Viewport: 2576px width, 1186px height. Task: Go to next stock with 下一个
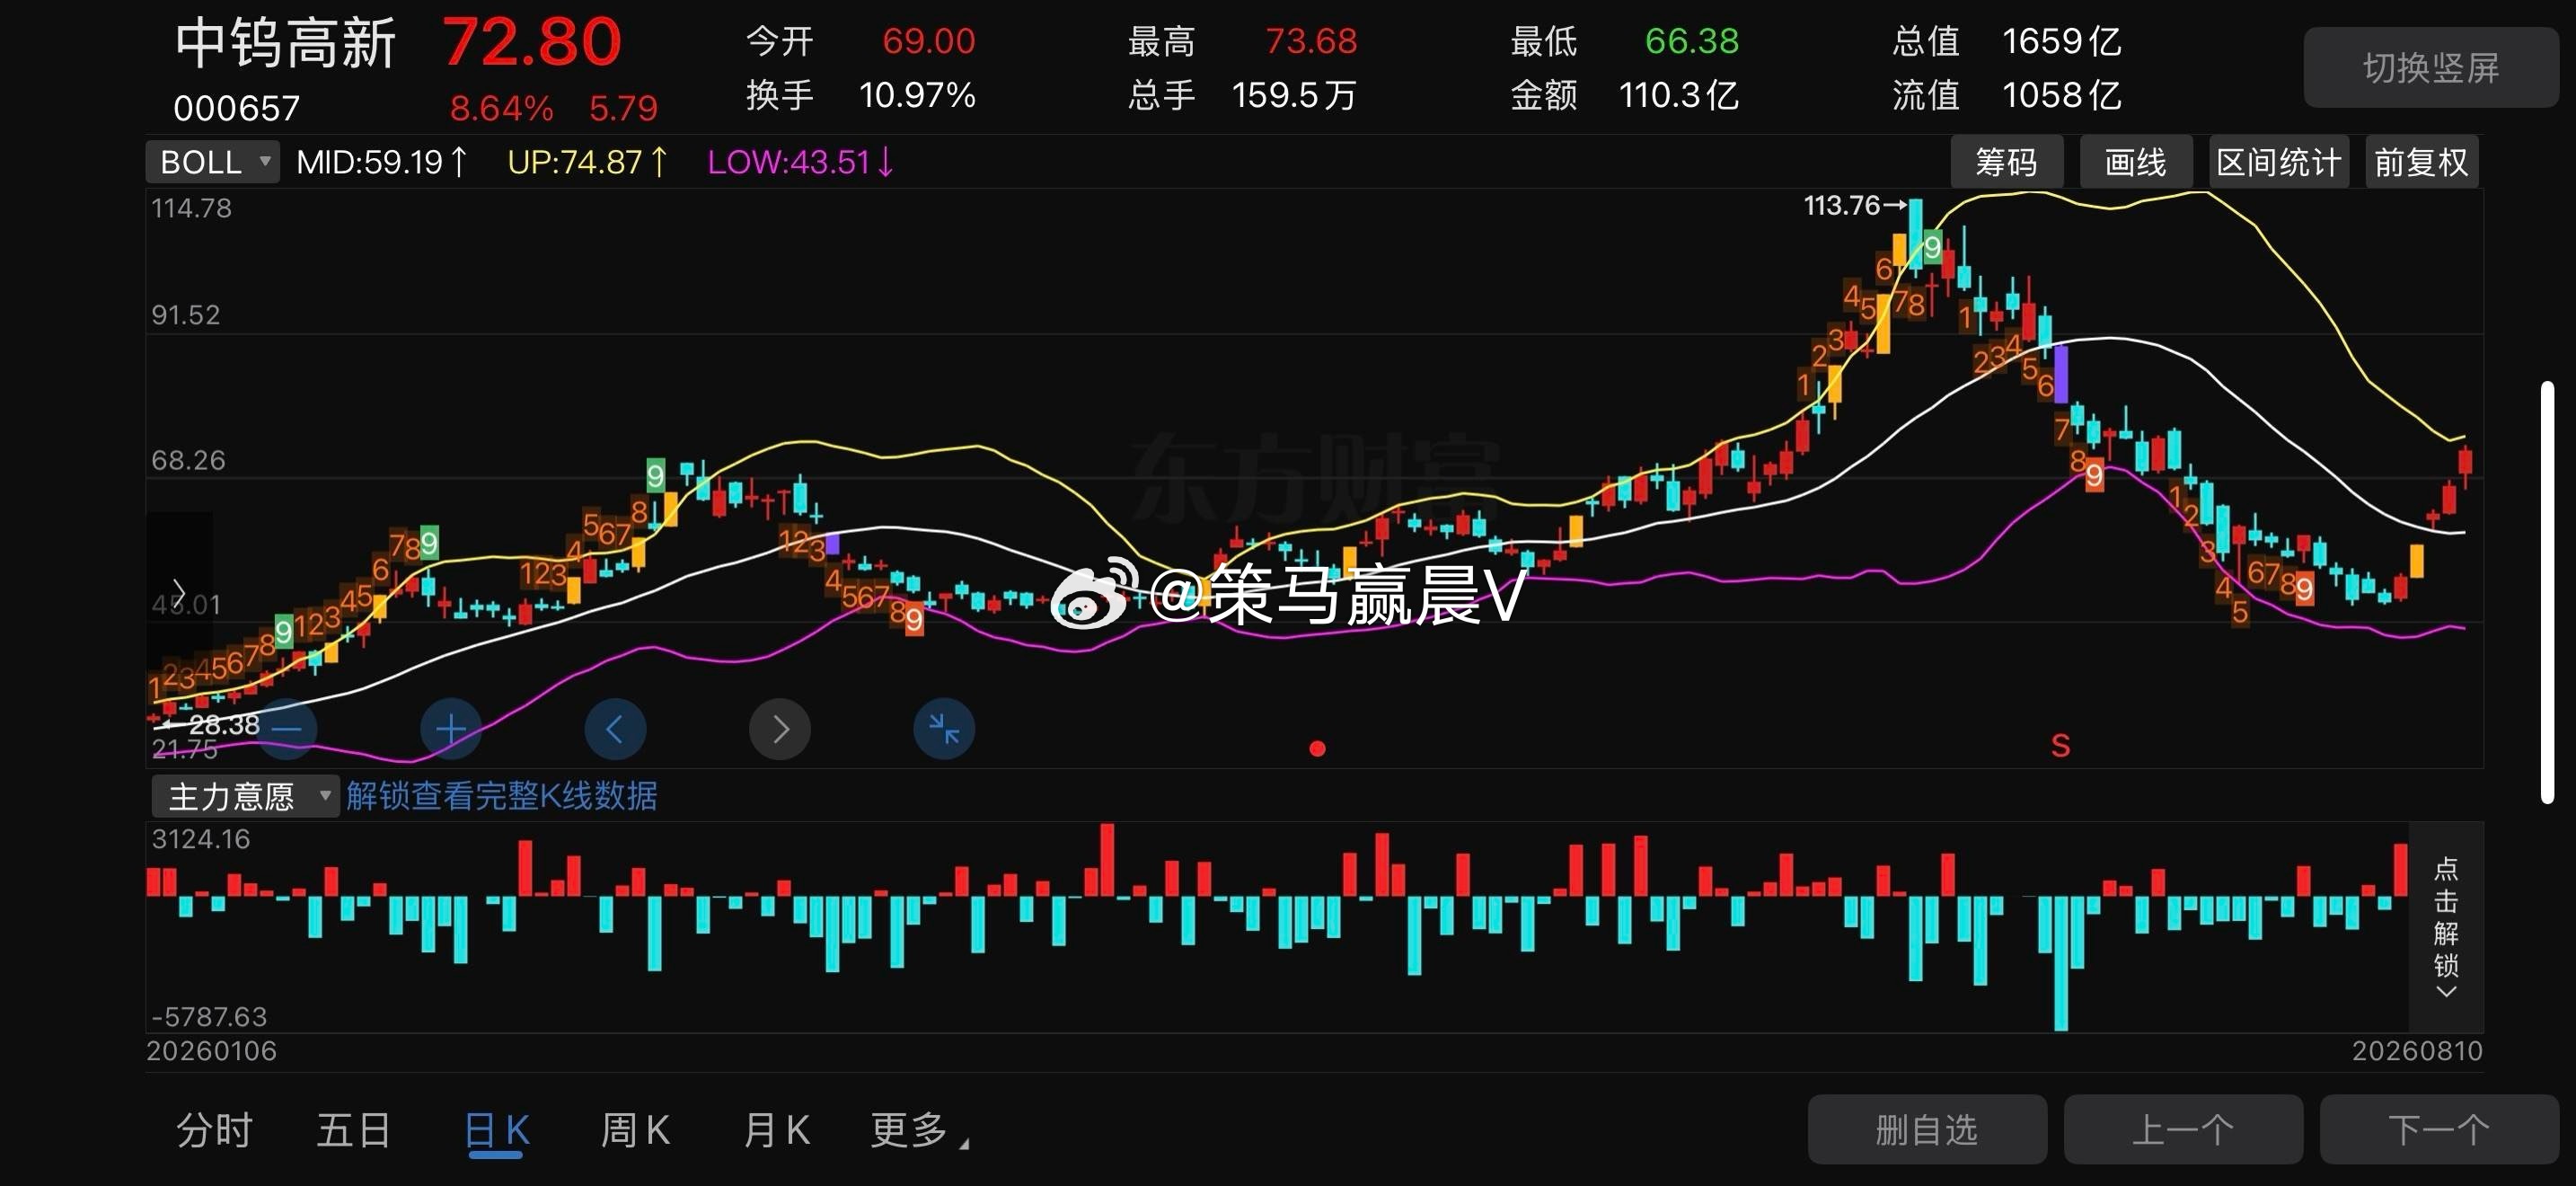pyautogui.click(x=2439, y=1130)
